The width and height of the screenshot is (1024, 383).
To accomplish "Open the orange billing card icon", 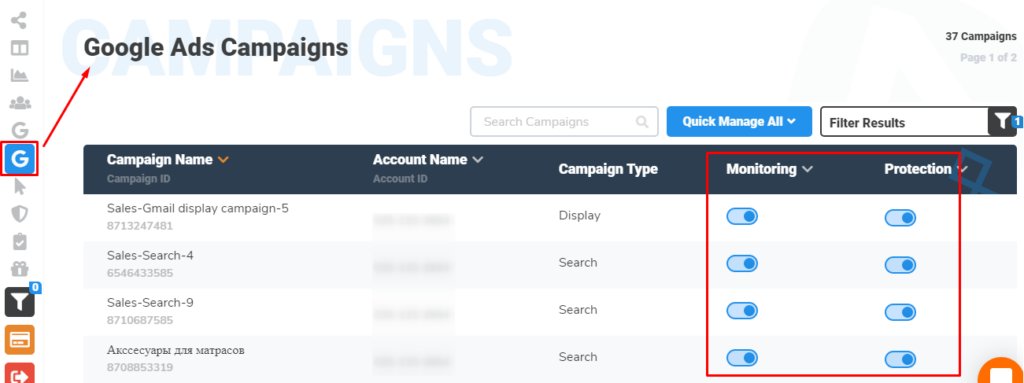I will [20, 340].
